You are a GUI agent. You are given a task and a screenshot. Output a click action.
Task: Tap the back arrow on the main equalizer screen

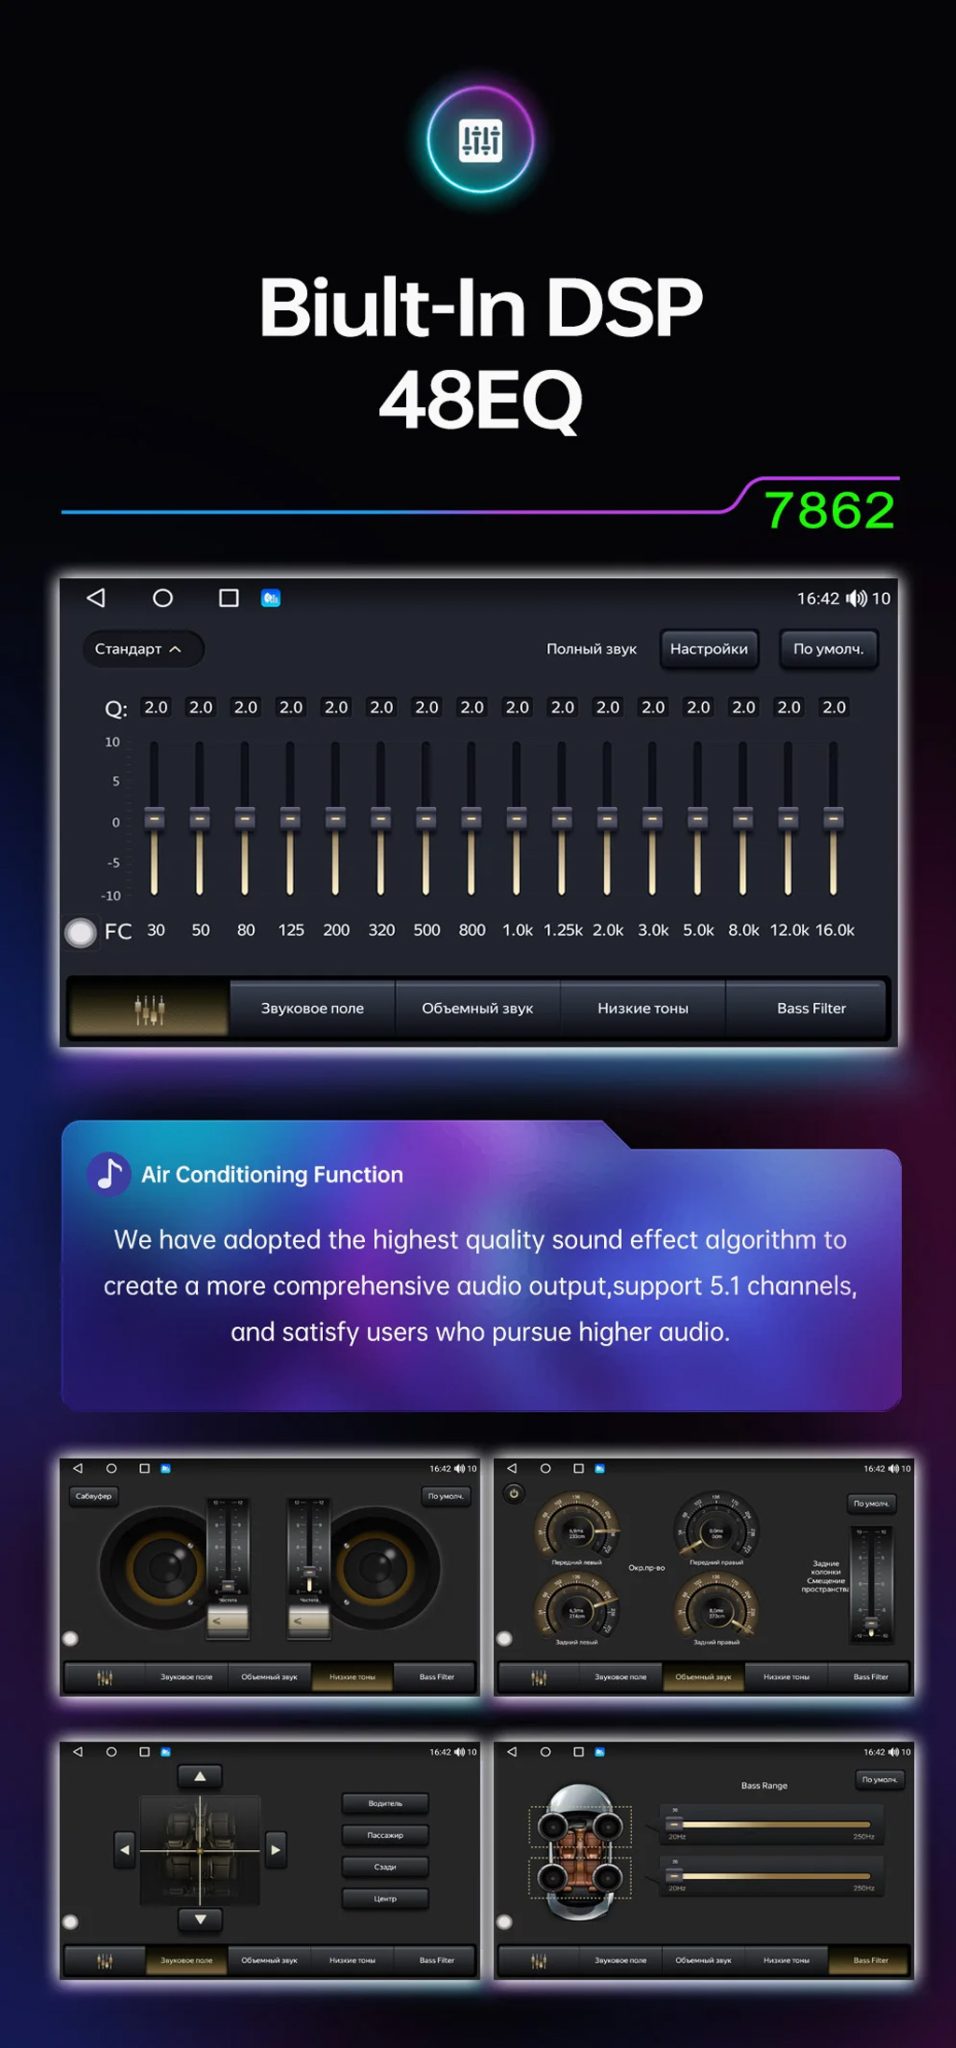point(96,597)
